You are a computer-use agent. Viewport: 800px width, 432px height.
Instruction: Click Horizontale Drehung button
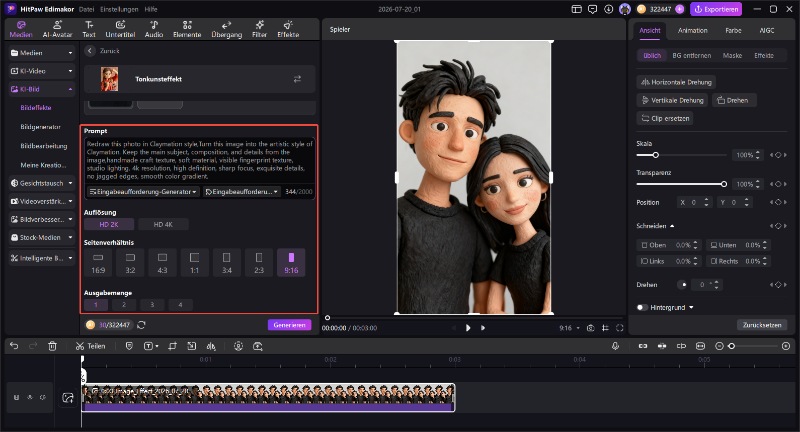(676, 82)
